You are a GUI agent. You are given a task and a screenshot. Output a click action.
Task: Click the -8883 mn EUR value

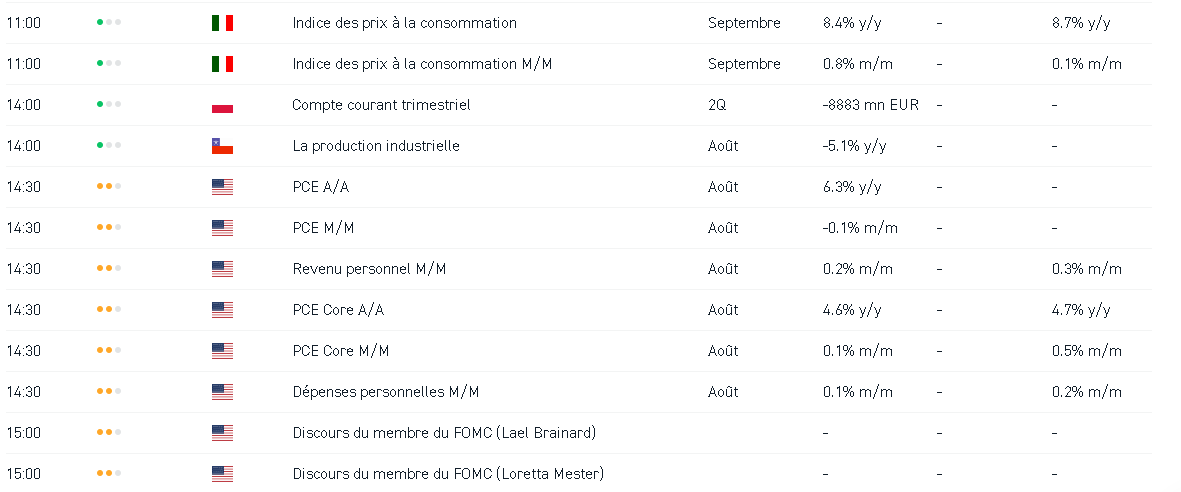pyautogui.click(x=870, y=105)
